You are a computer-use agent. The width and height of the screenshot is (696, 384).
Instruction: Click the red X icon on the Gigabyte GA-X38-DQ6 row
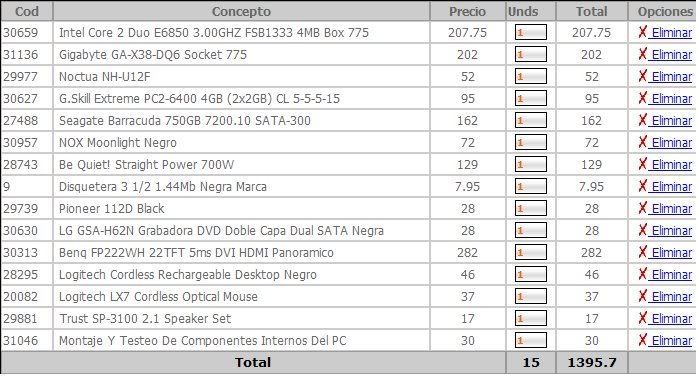pyautogui.click(x=642, y=54)
